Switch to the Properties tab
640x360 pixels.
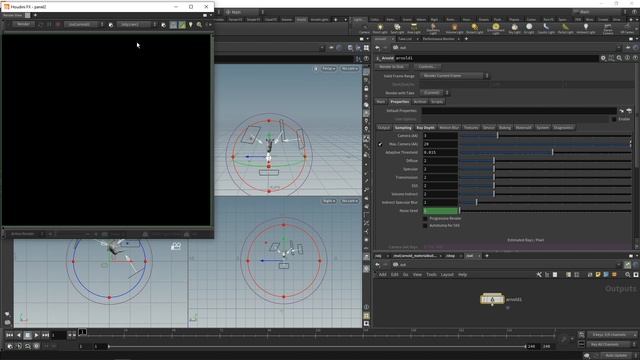[400, 102]
